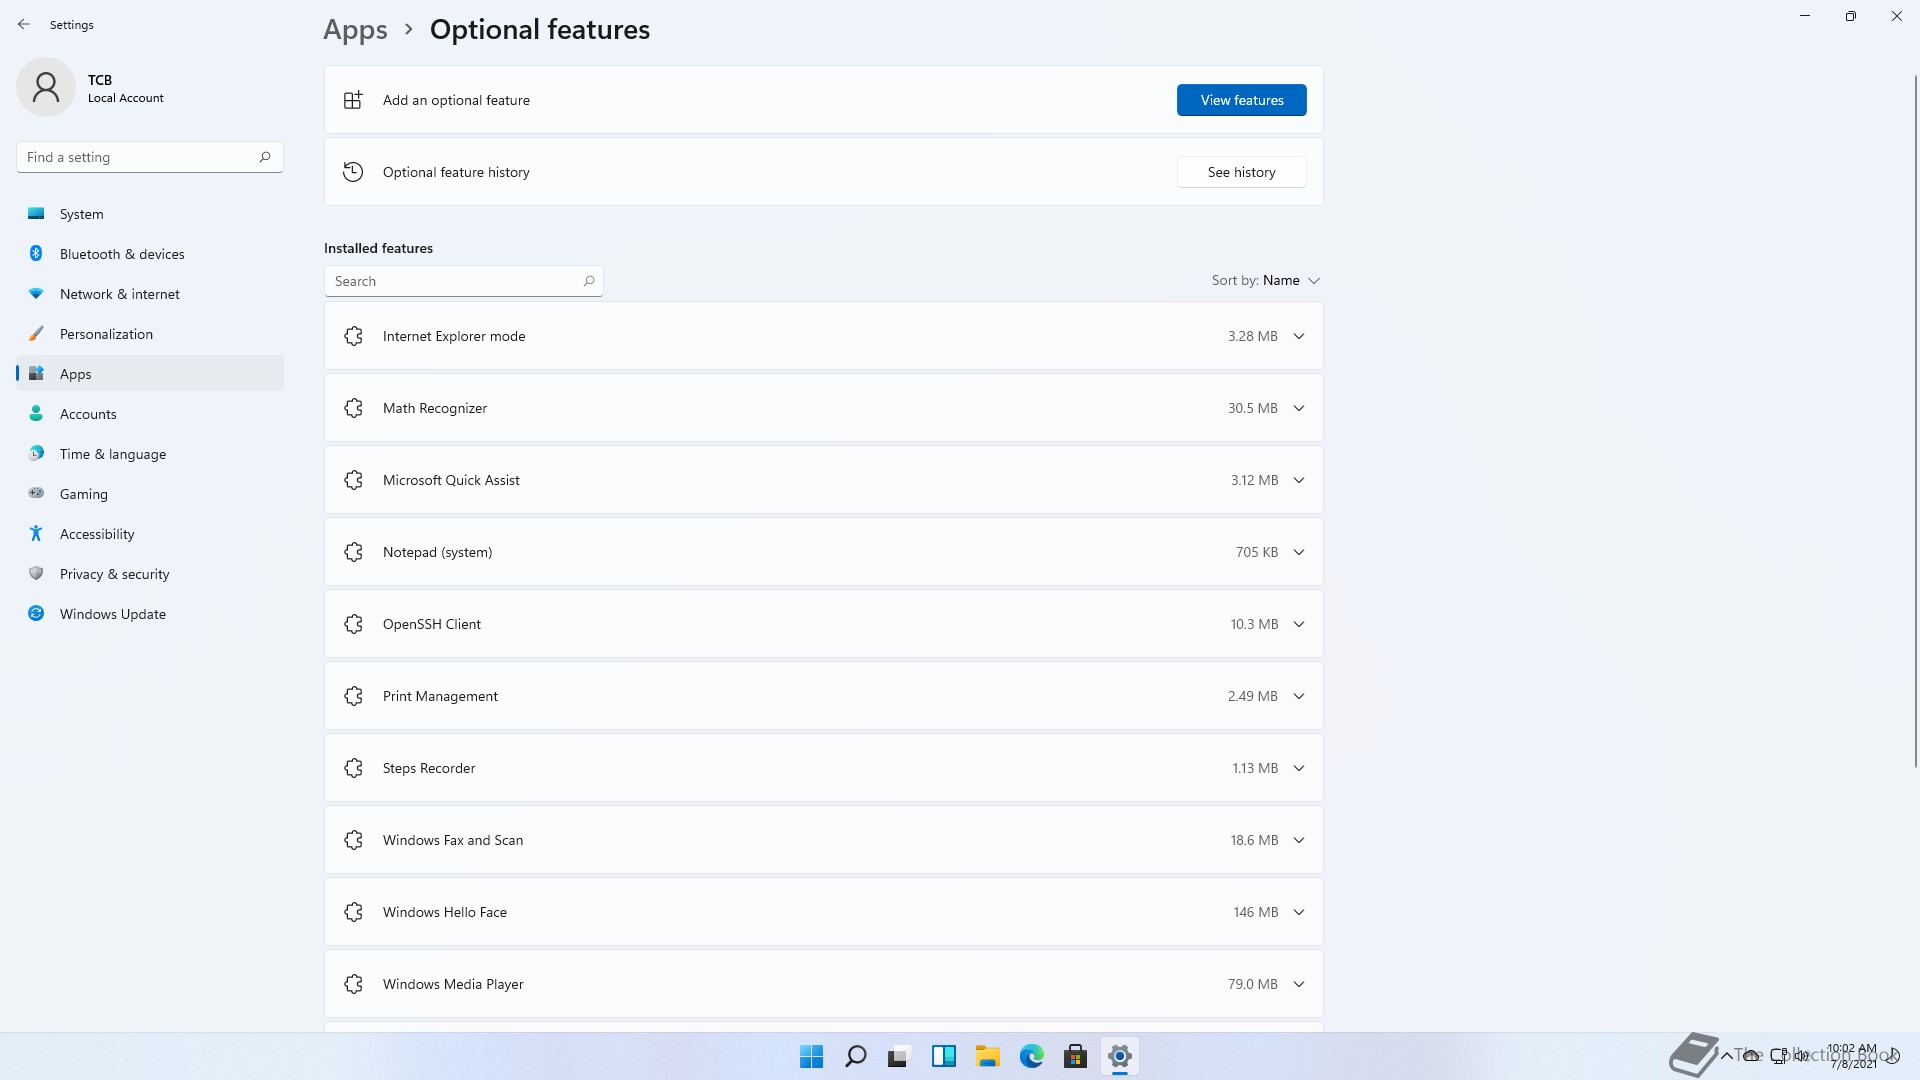This screenshot has height=1080, width=1920.
Task: Click the Find a setting search box
Action: (x=150, y=157)
